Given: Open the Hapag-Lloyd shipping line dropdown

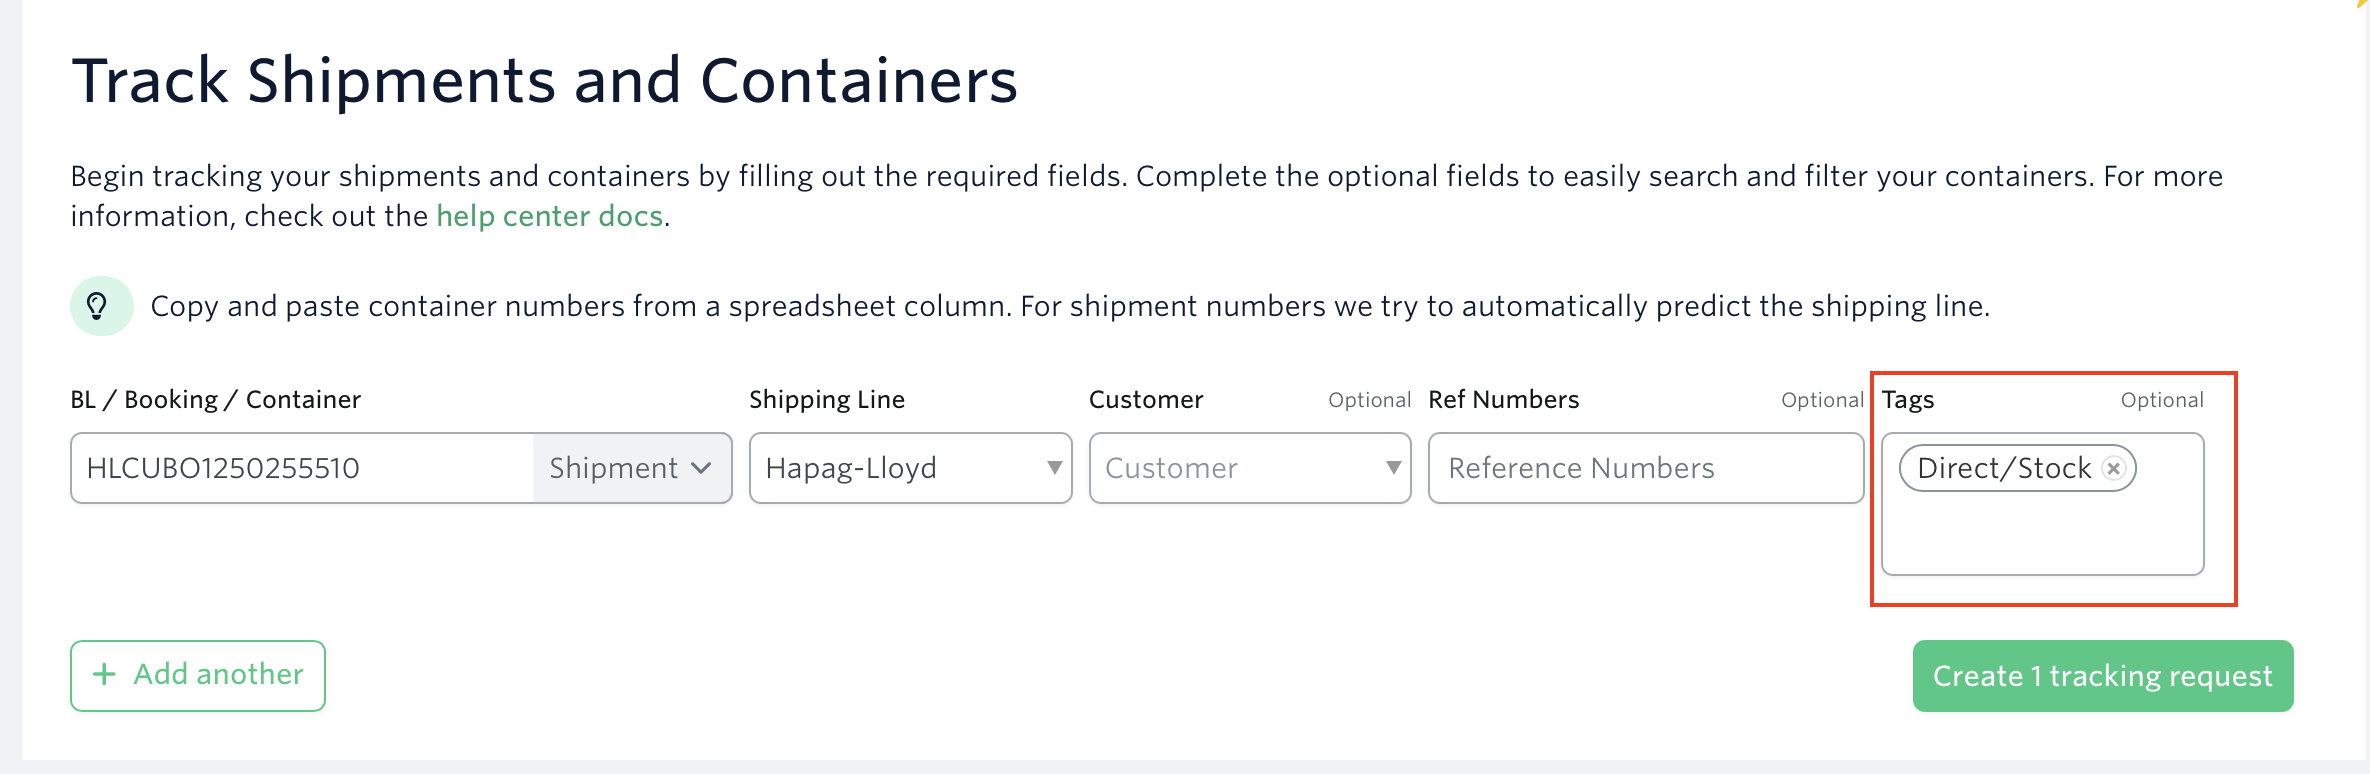Looking at the screenshot, I should [x=908, y=468].
